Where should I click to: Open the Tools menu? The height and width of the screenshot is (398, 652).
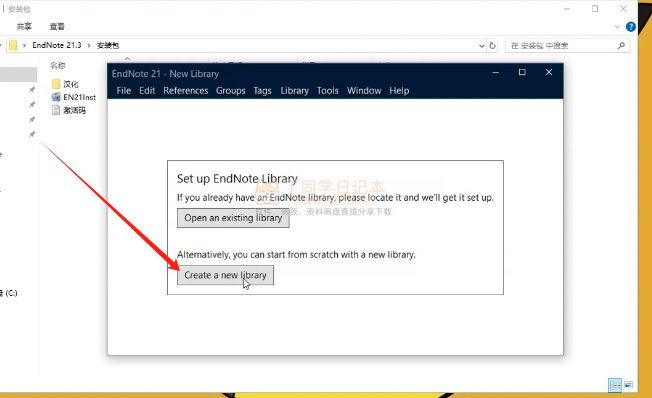[x=328, y=91]
